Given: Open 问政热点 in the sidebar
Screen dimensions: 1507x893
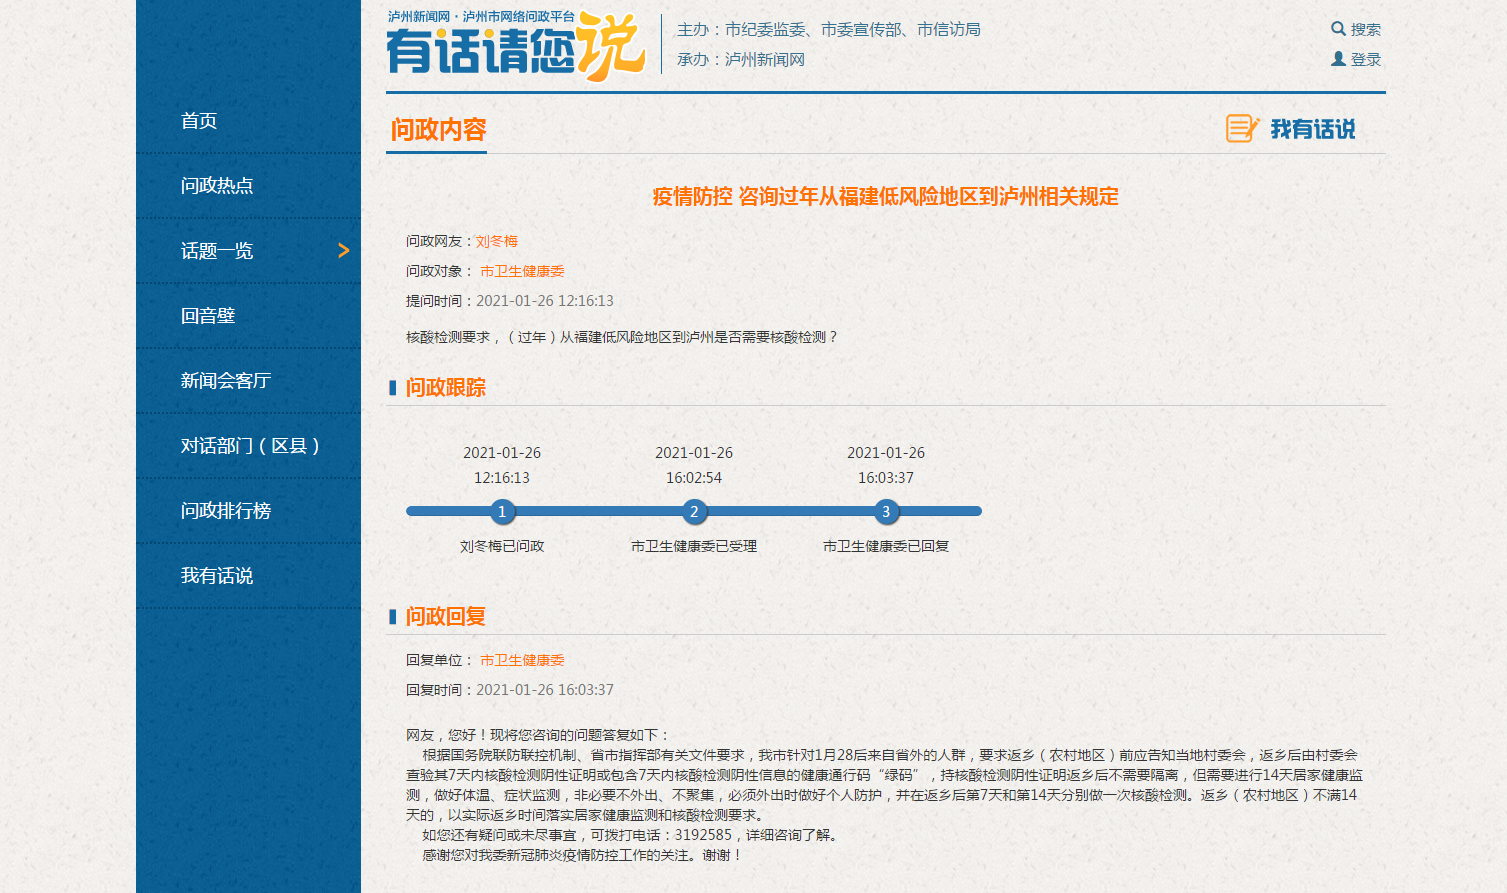Looking at the screenshot, I should click(x=217, y=186).
